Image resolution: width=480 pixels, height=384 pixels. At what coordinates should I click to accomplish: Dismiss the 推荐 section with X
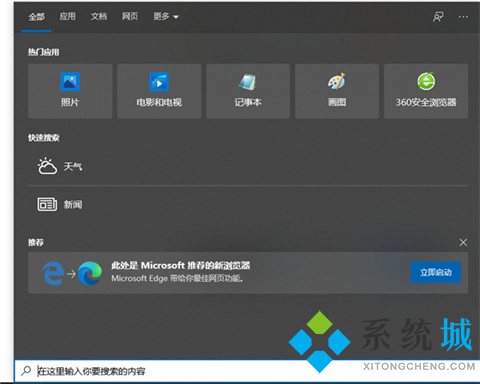(463, 242)
